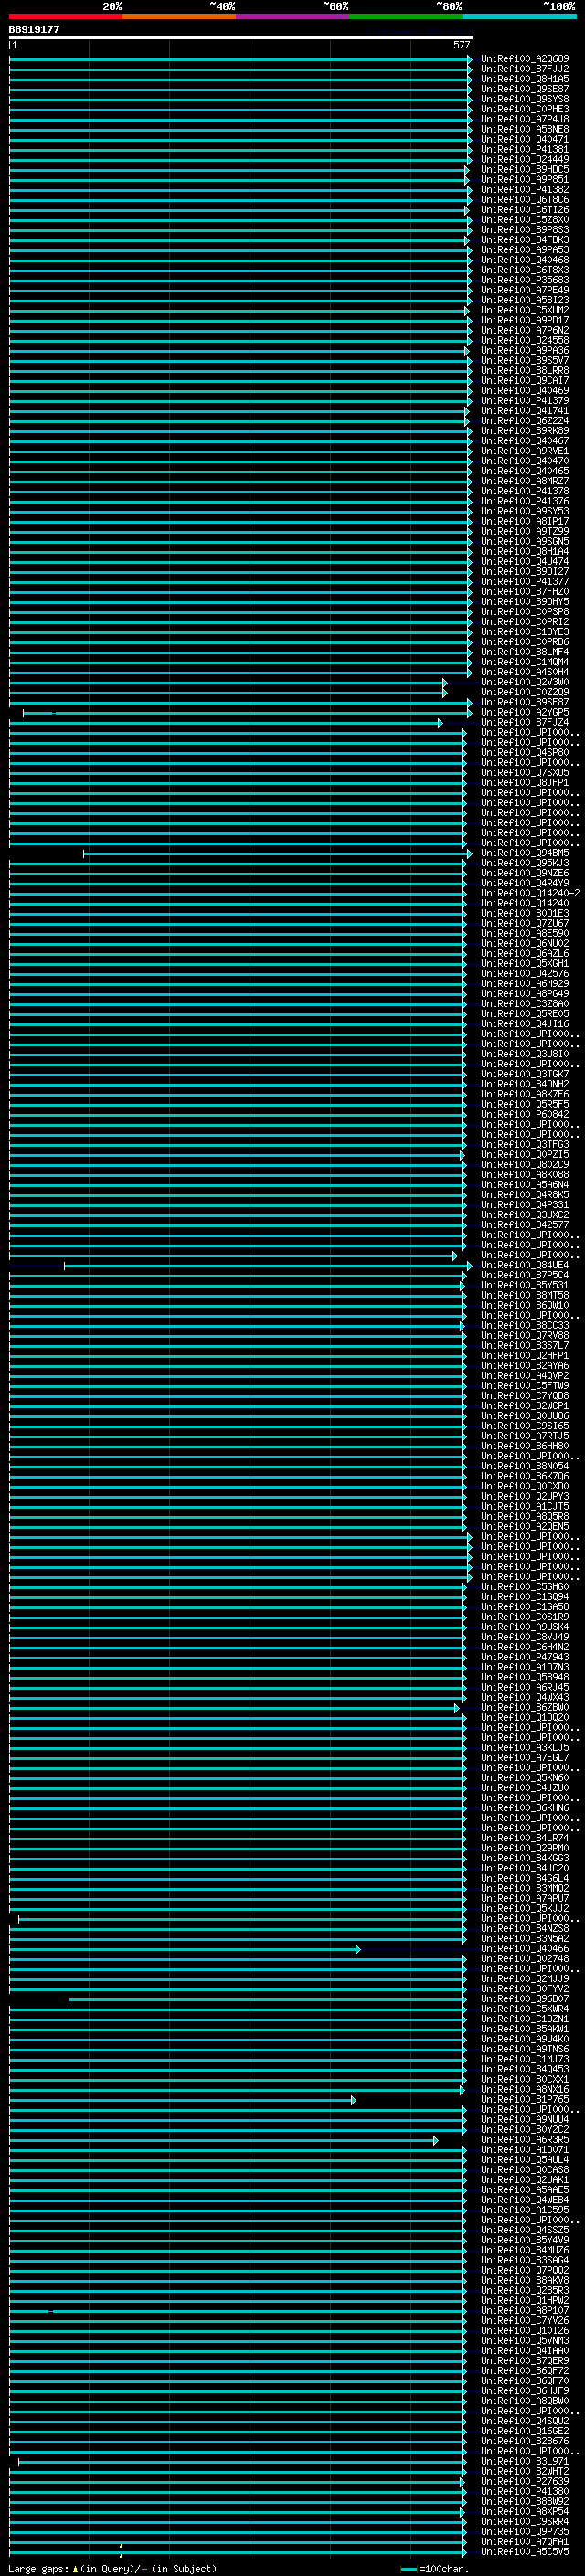This screenshot has height=2576, width=585.
Task: Select hit label UniRef100_C0Z2Q9
Action: pyautogui.click(x=525, y=692)
